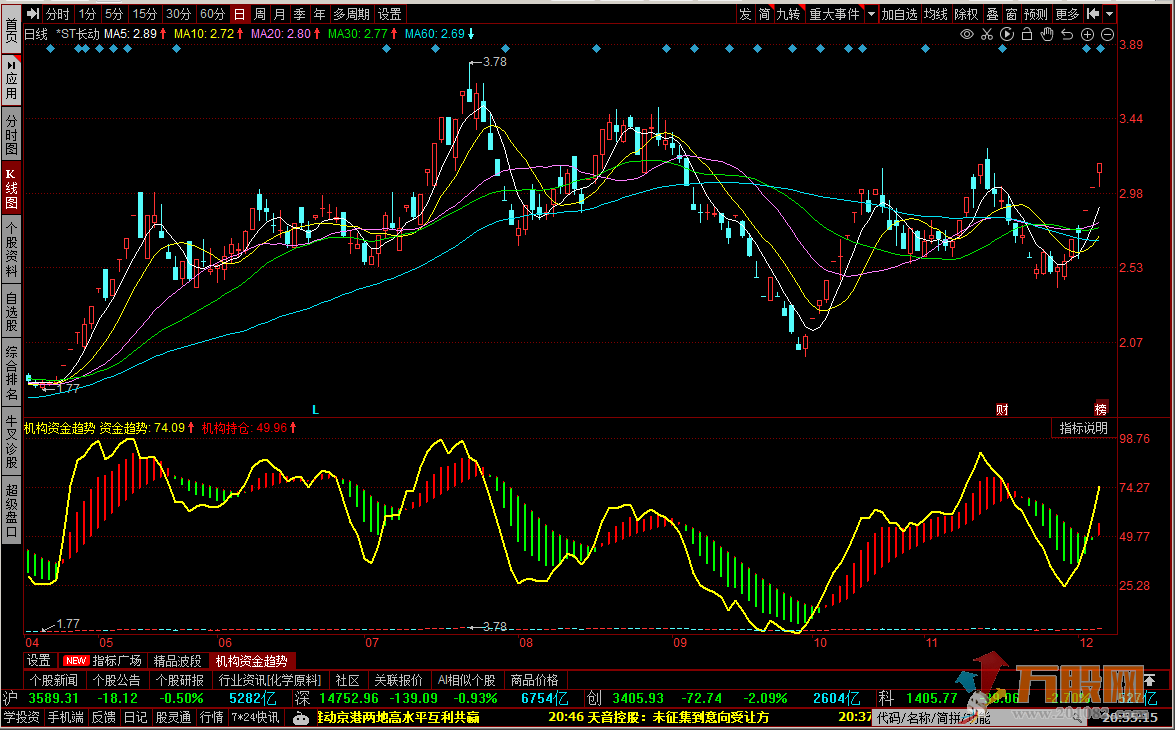Click the 叠 overlay button
This screenshot has width=1175, height=730.
pos(992,13)
